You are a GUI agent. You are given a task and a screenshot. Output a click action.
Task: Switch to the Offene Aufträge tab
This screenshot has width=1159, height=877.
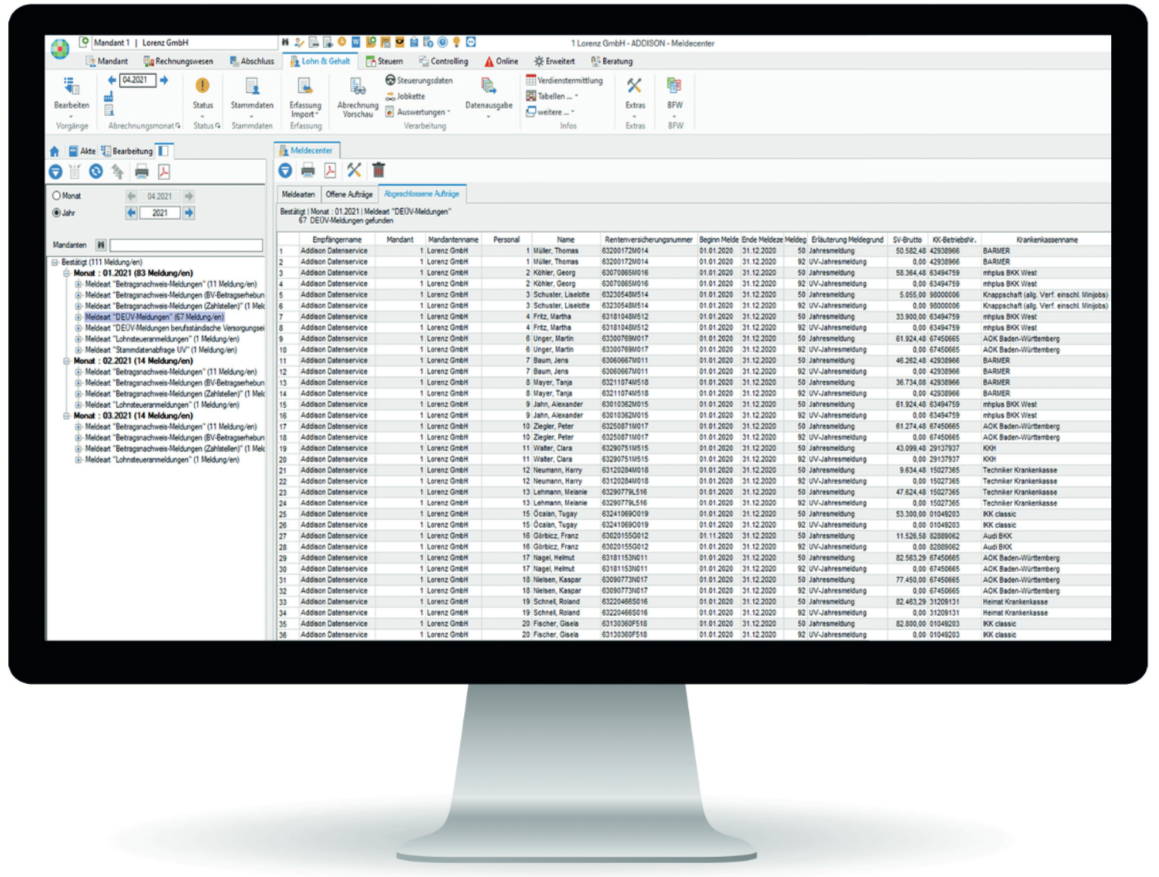click(x=348, y=193)
